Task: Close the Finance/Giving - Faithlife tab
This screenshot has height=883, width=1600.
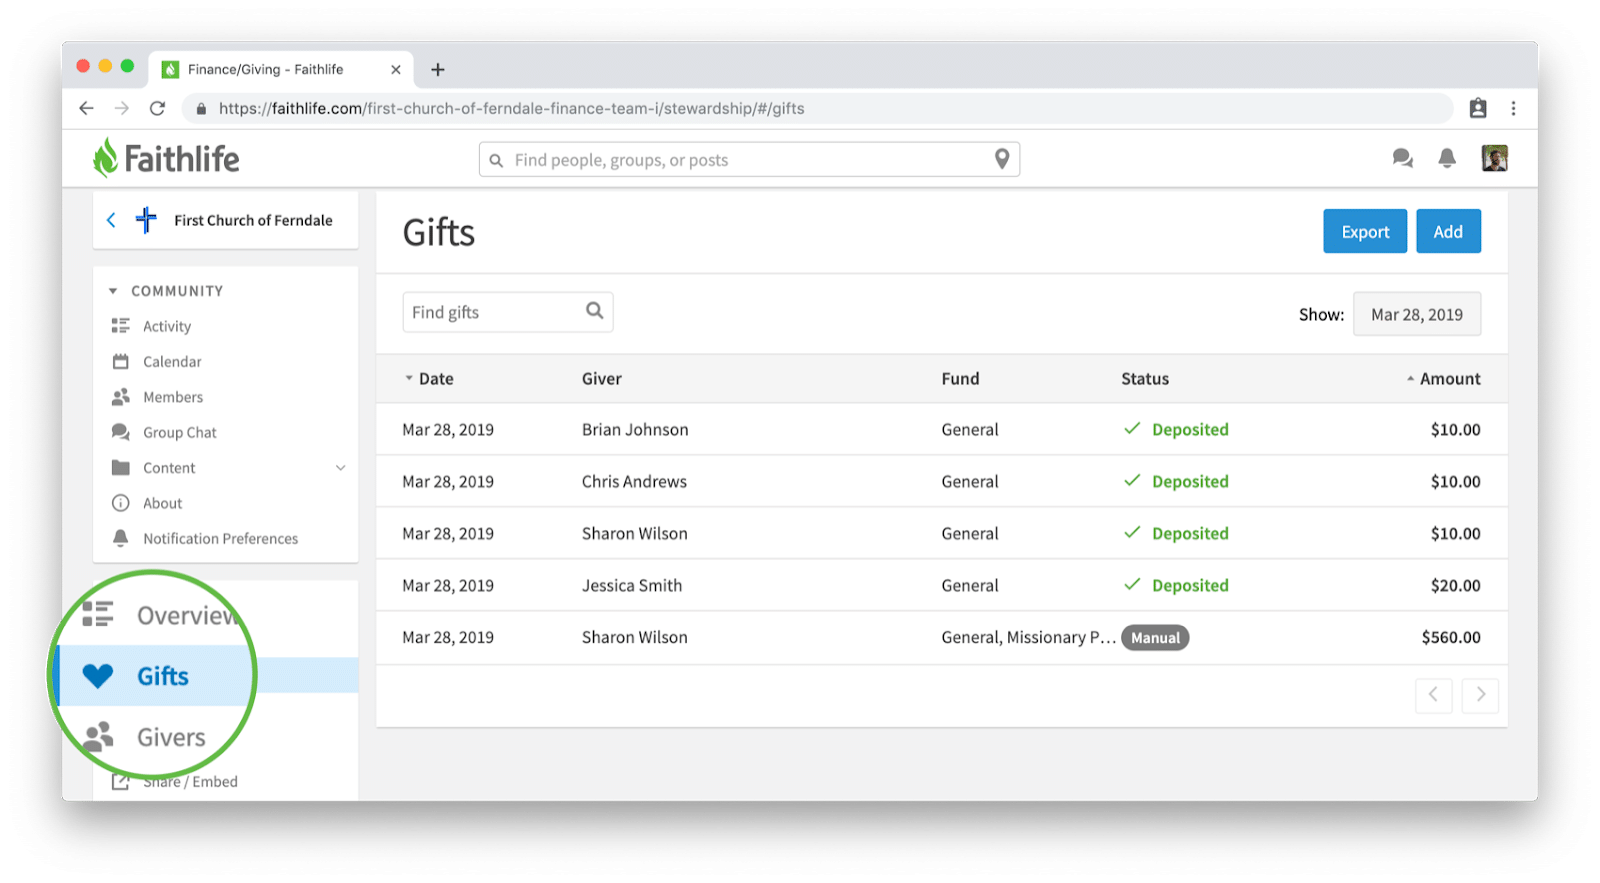Action: 396,69
